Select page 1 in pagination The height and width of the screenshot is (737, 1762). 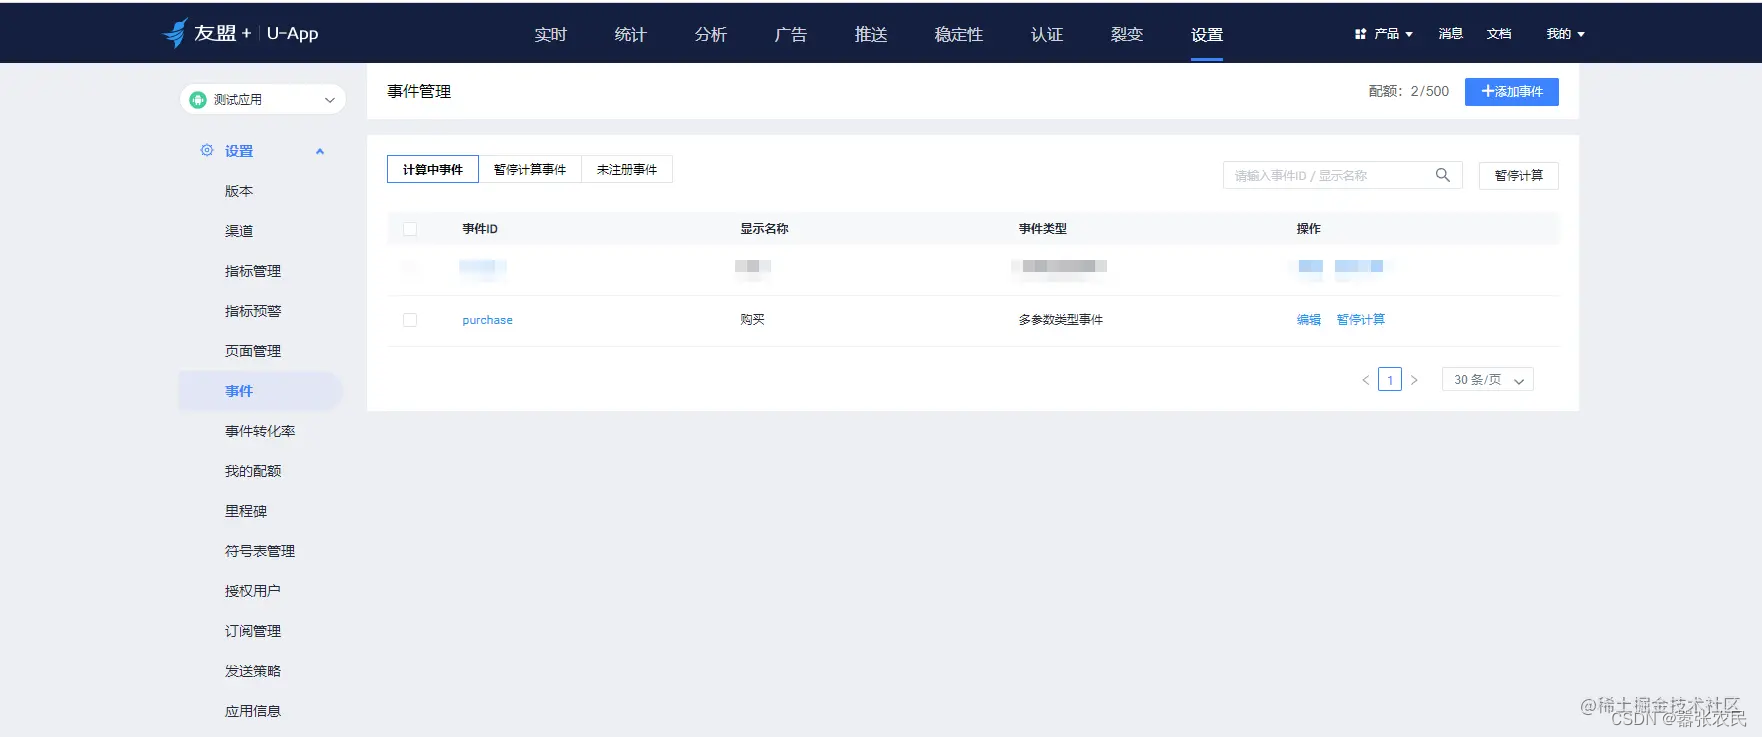[1389, 380]
